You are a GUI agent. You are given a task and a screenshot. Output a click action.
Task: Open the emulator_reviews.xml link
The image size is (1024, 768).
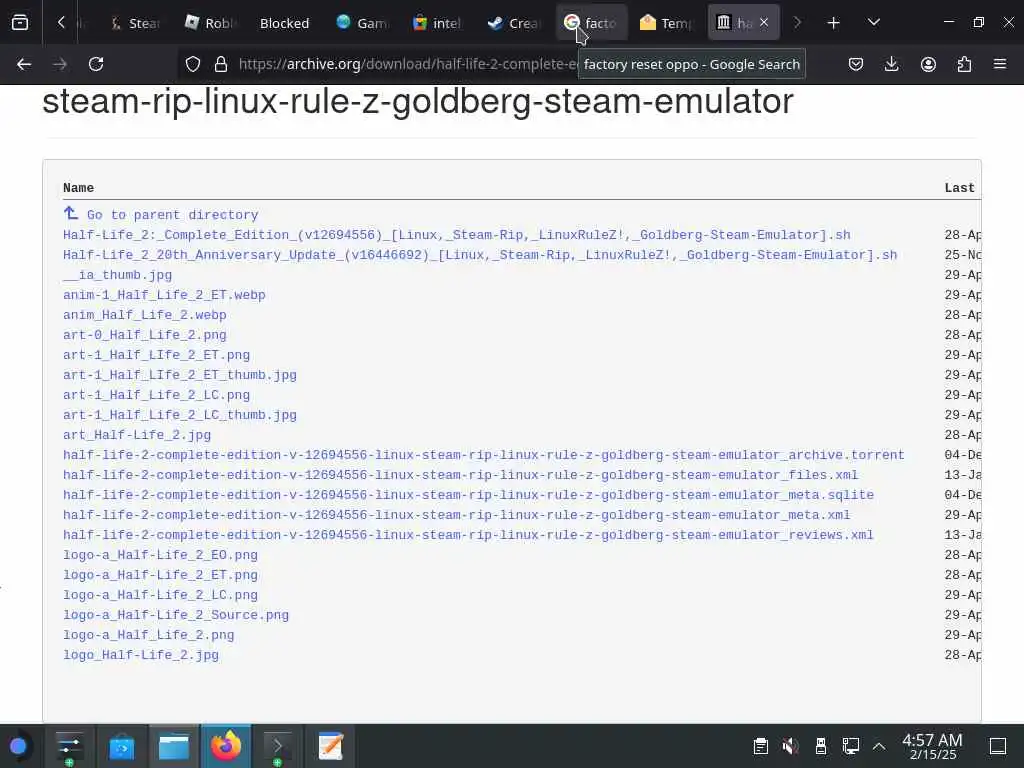point(468,535)
